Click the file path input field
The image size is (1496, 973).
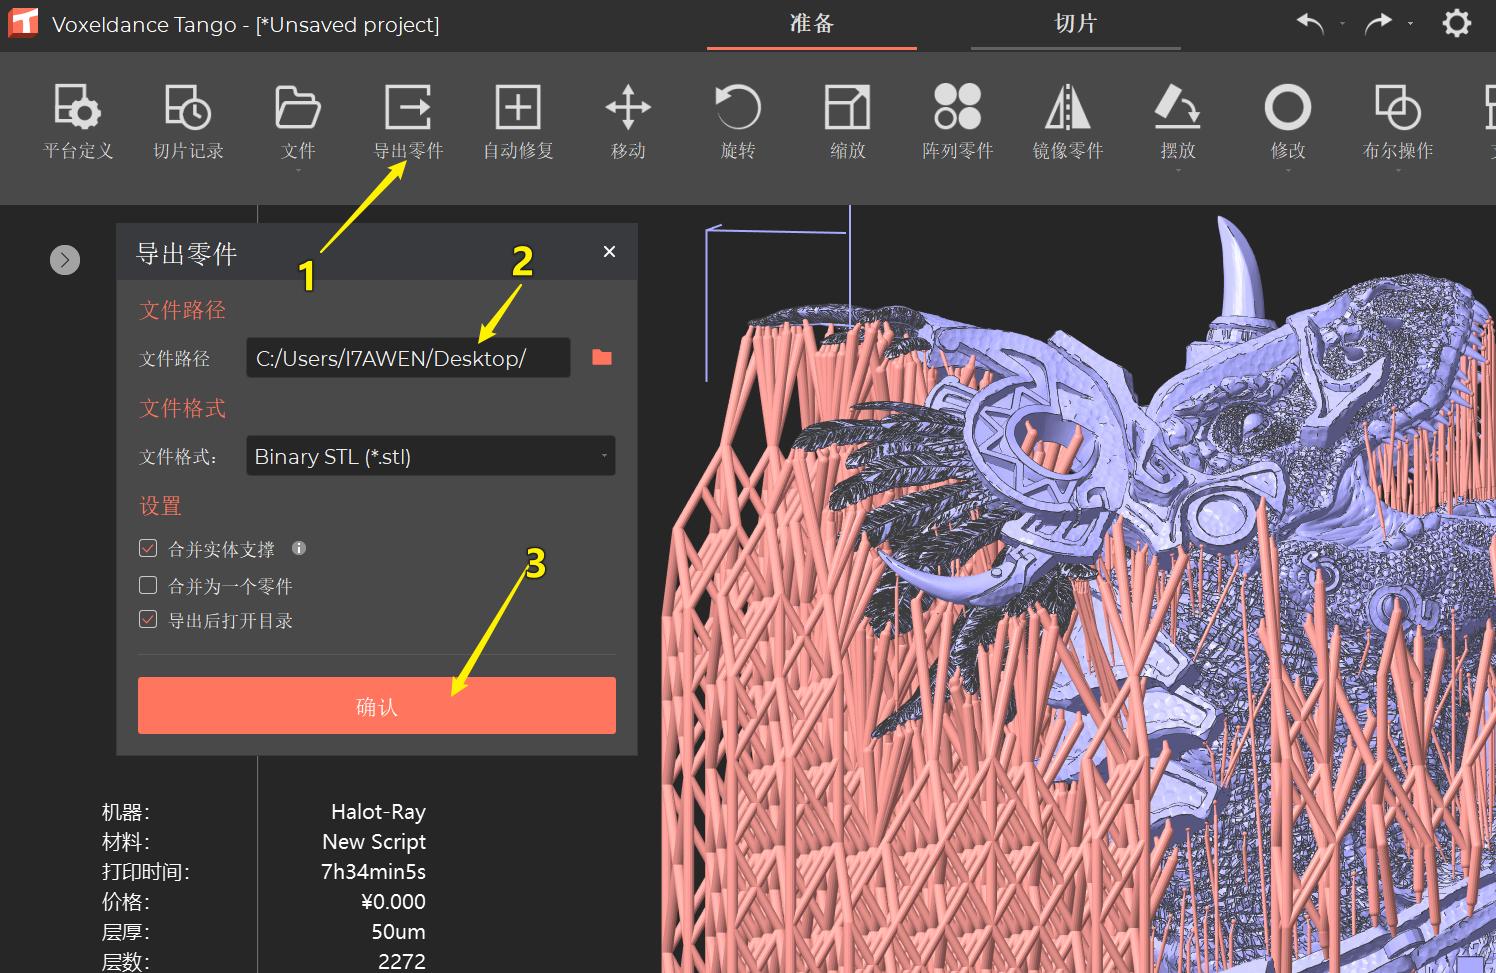pyautogui.click(x=407, y=357)
